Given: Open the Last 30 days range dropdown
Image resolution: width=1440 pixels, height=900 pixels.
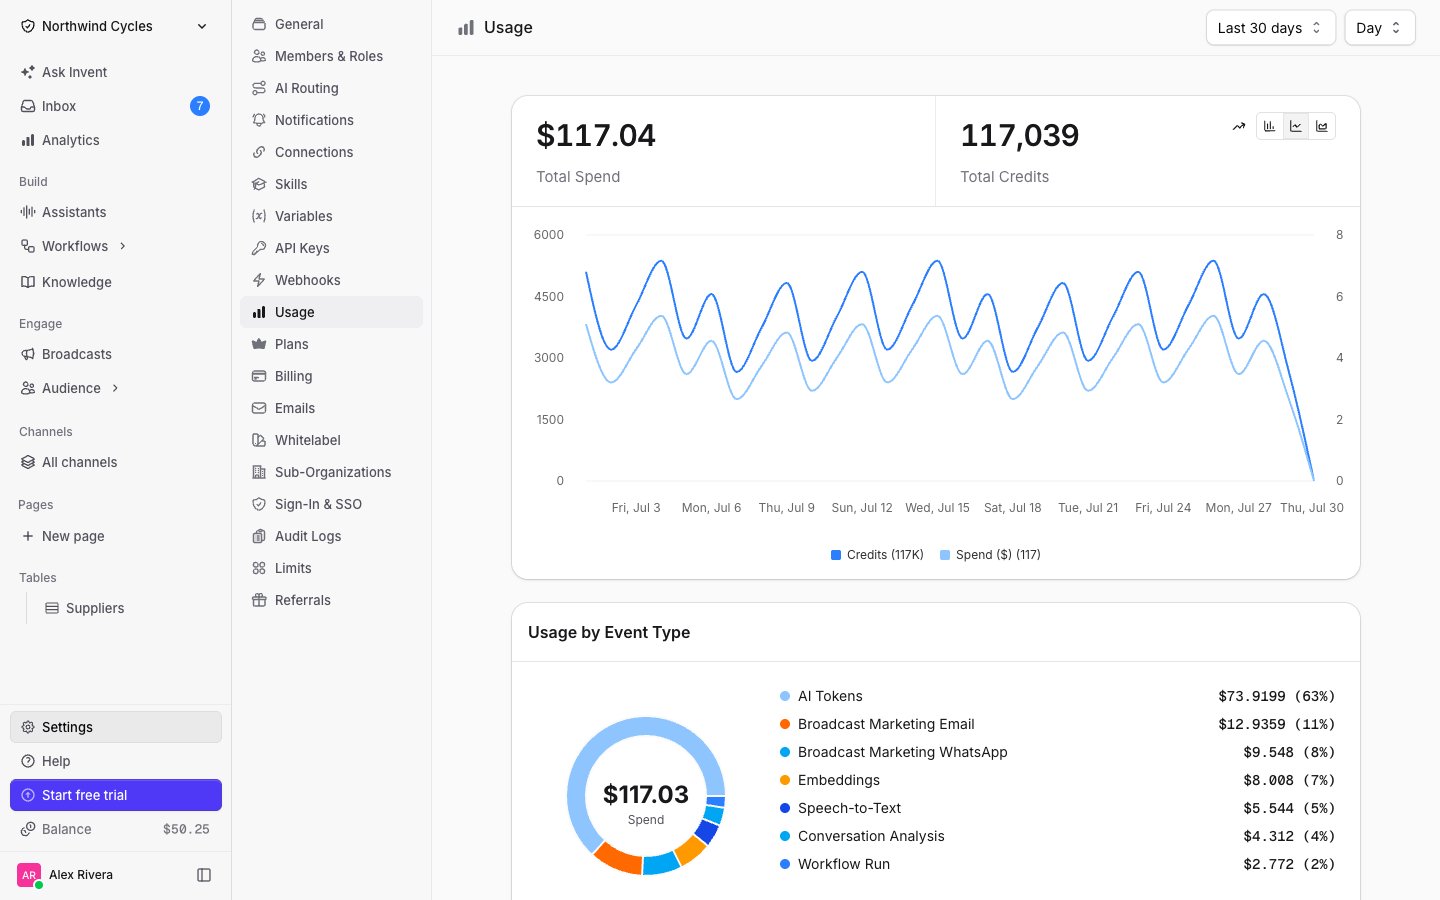Looking at the screenshot, I should click(x=1270, y=28).
